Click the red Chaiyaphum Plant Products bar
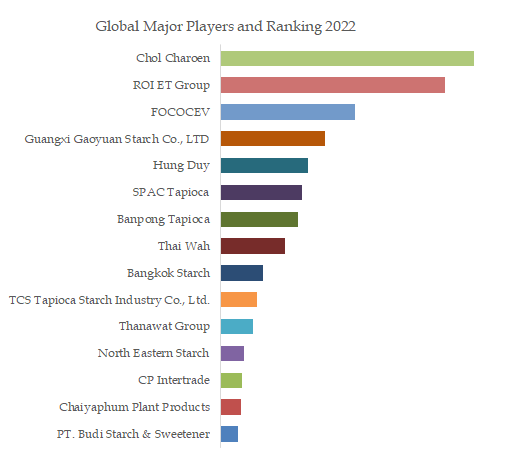 (231, 407)
